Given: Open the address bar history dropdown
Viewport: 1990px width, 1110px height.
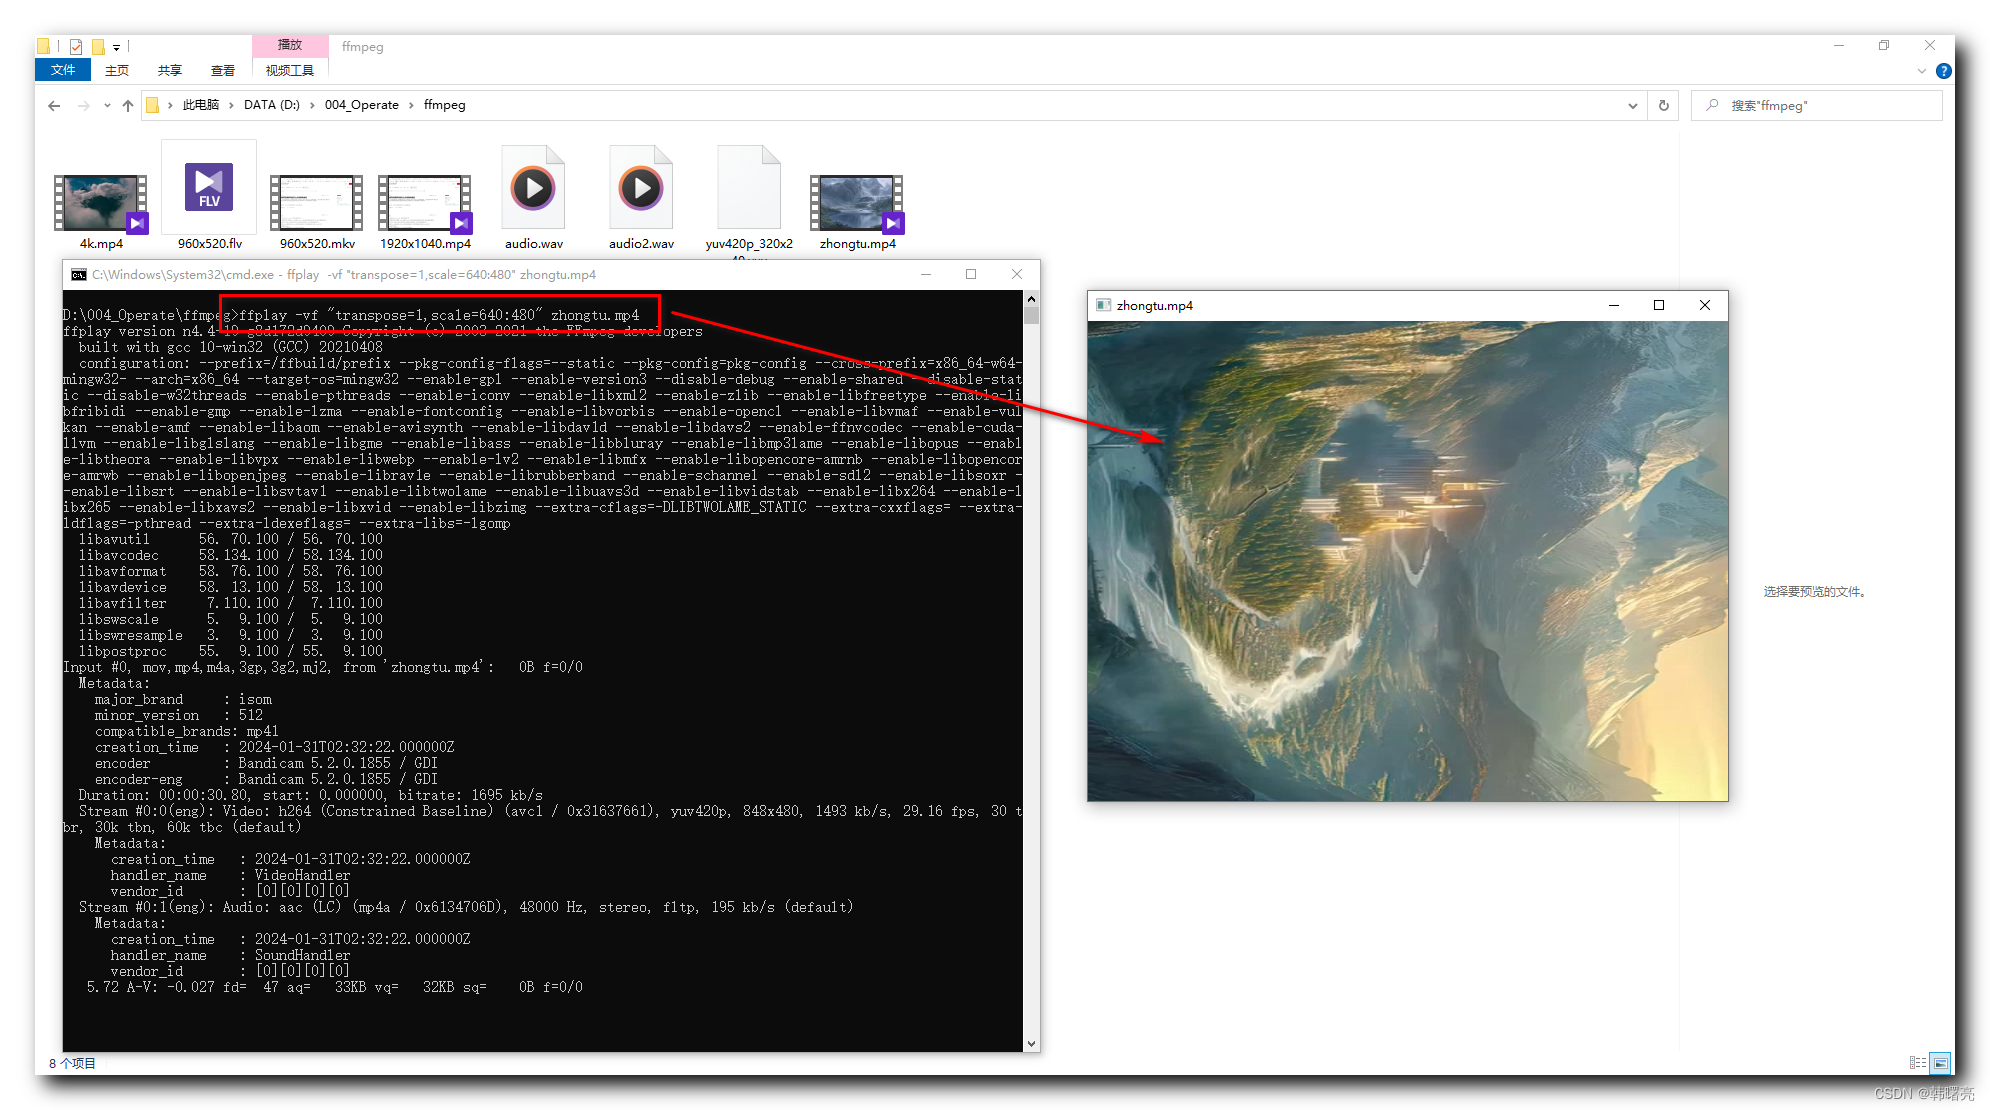Looking at the screenshot, I should coord(1633,105).
